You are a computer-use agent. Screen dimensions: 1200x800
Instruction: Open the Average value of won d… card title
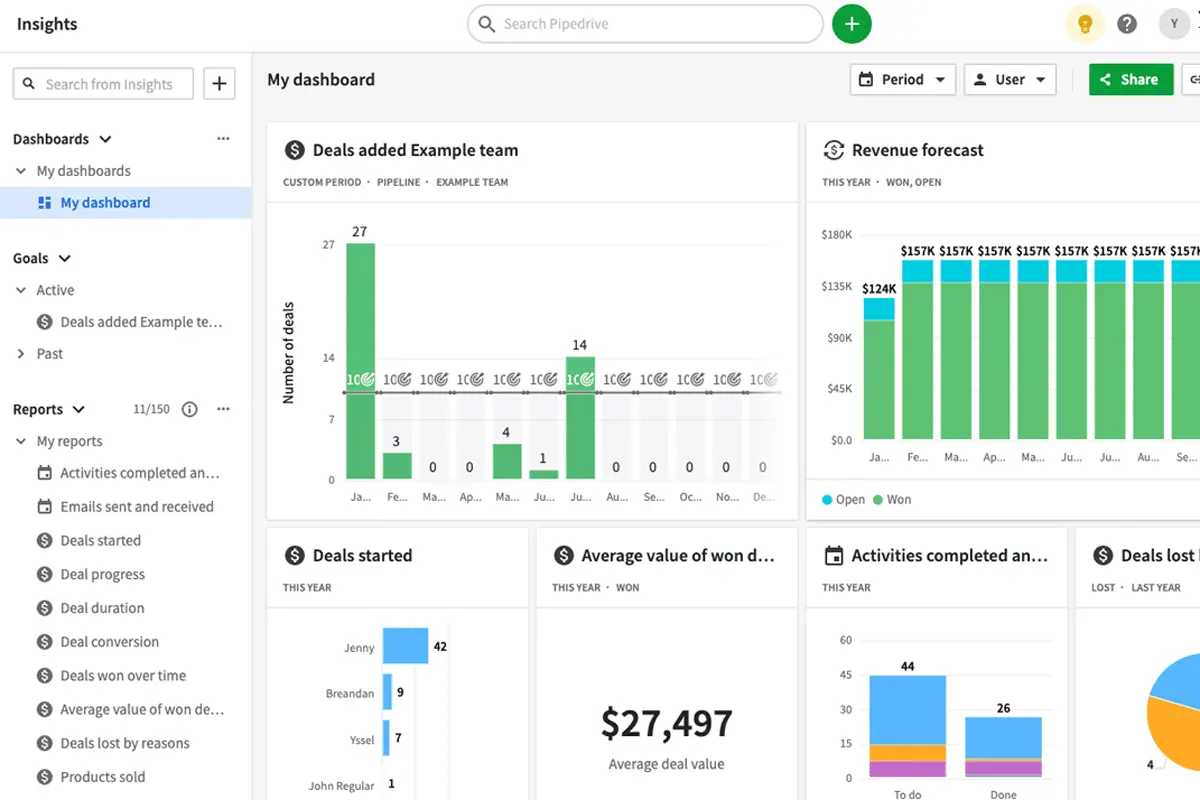(678, 555)
